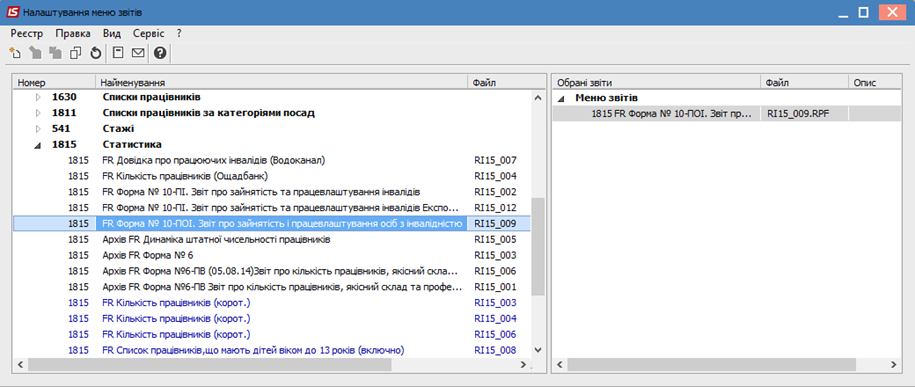Sort by the Найменування column header
915x387 pixels.
(x=282, y=82)
